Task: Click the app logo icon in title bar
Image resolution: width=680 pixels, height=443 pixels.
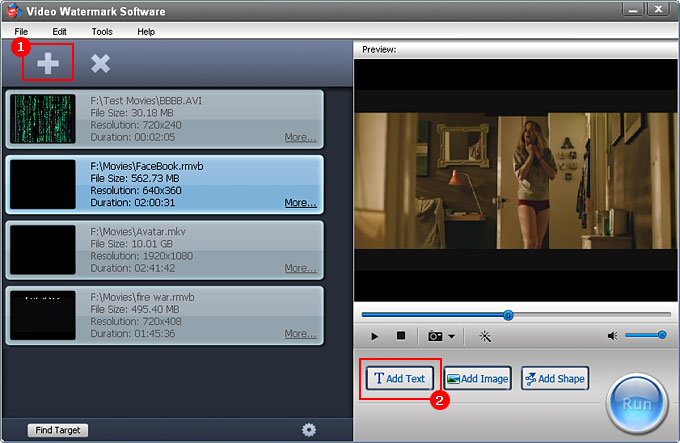Action: [14, 10]
